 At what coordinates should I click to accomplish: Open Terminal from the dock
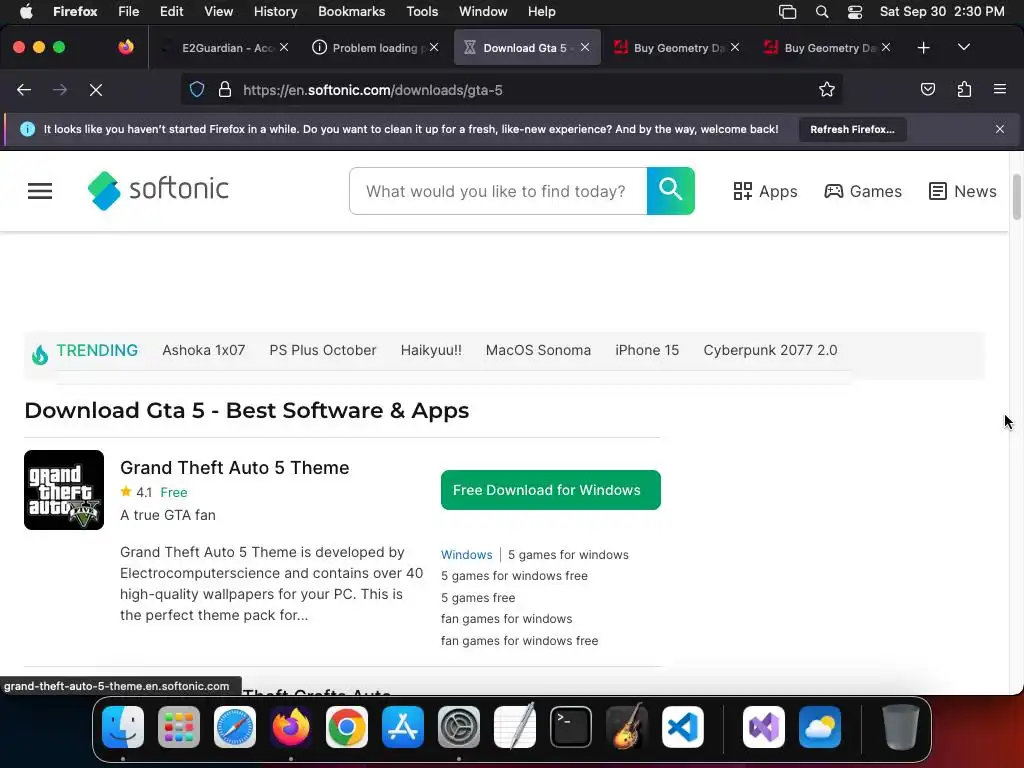tap(571, 727)
